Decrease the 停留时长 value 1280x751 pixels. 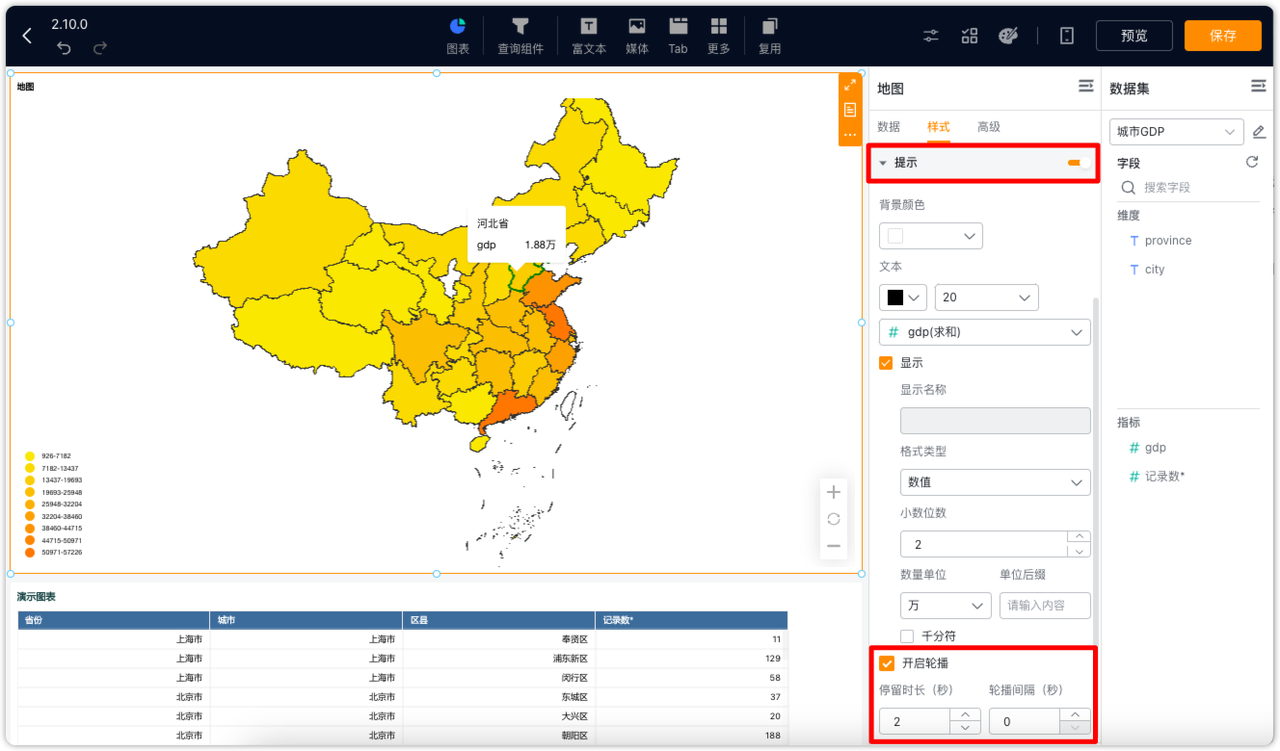(x=964, y=728)
